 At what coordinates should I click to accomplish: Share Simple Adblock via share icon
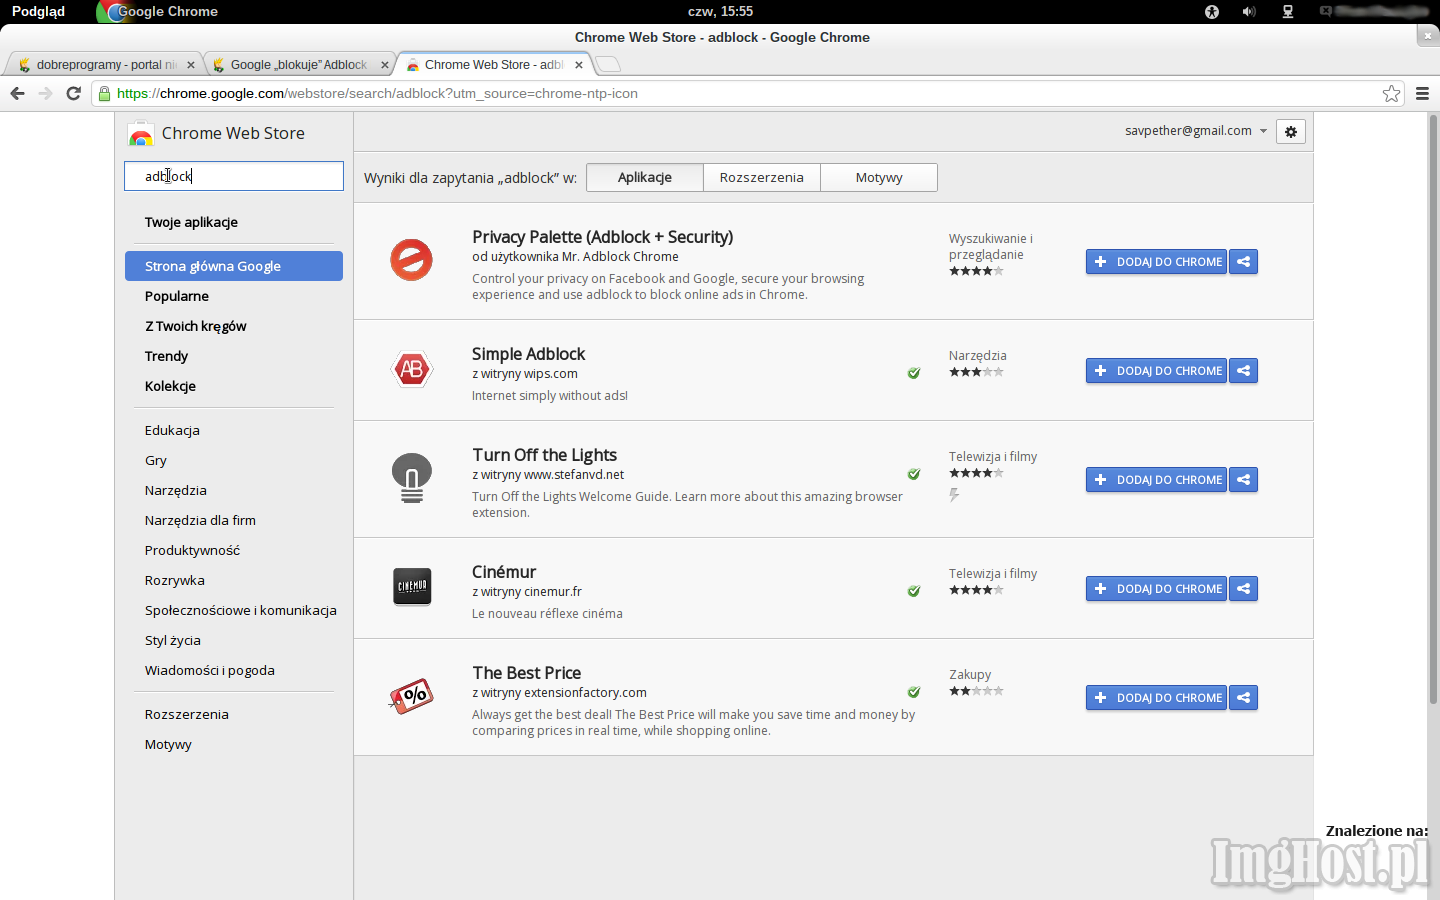[x=1243, y=371]
